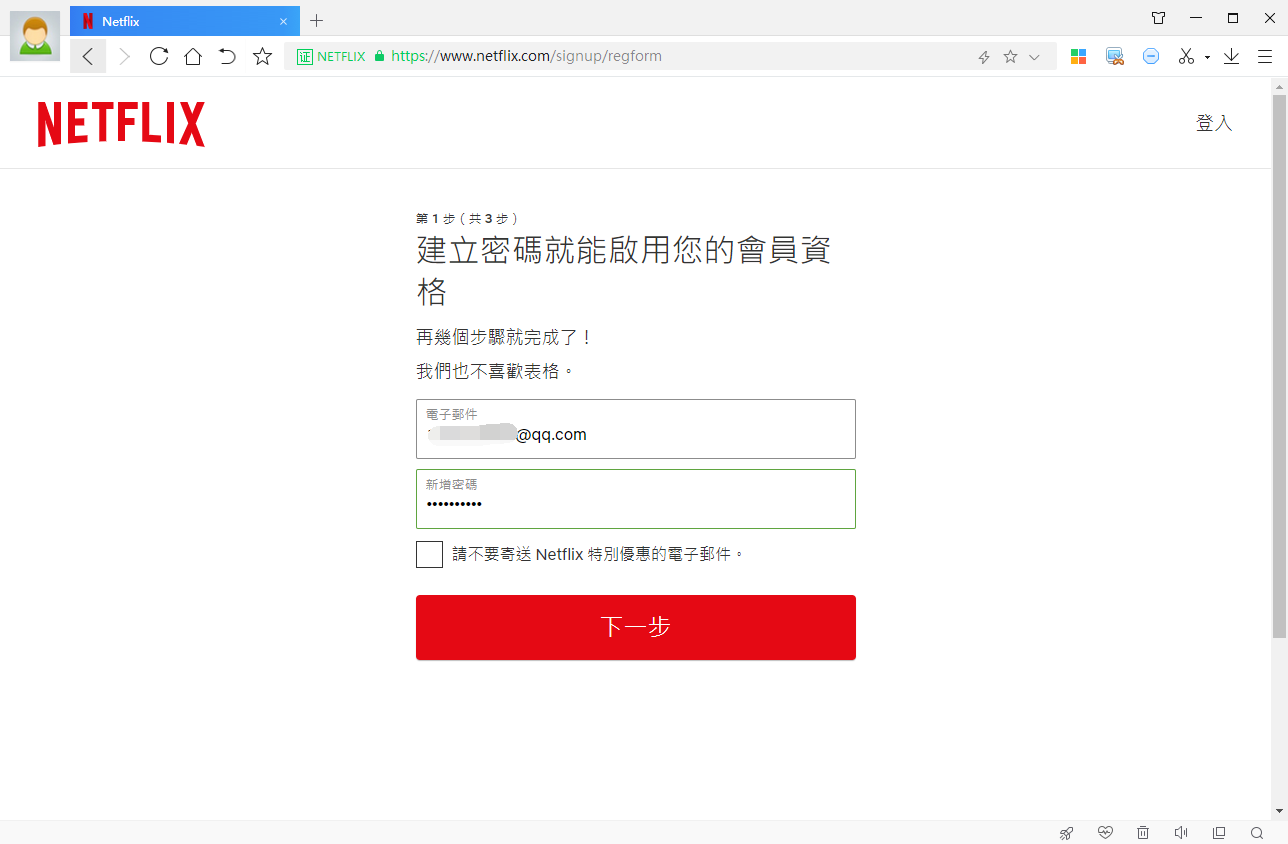Click the browser user avatar icon
The height and width of the screenshot is (844, 1288).
click(34, 35)
